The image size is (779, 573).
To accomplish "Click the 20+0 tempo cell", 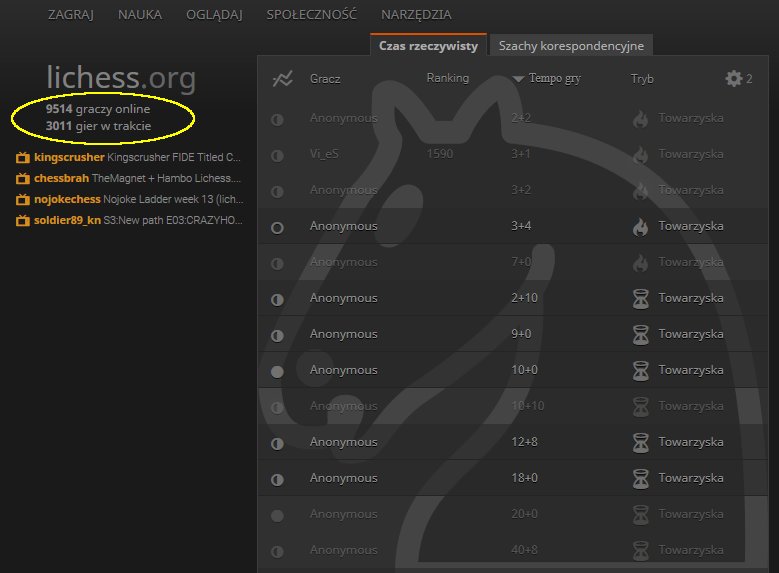I will coord(524,514).
